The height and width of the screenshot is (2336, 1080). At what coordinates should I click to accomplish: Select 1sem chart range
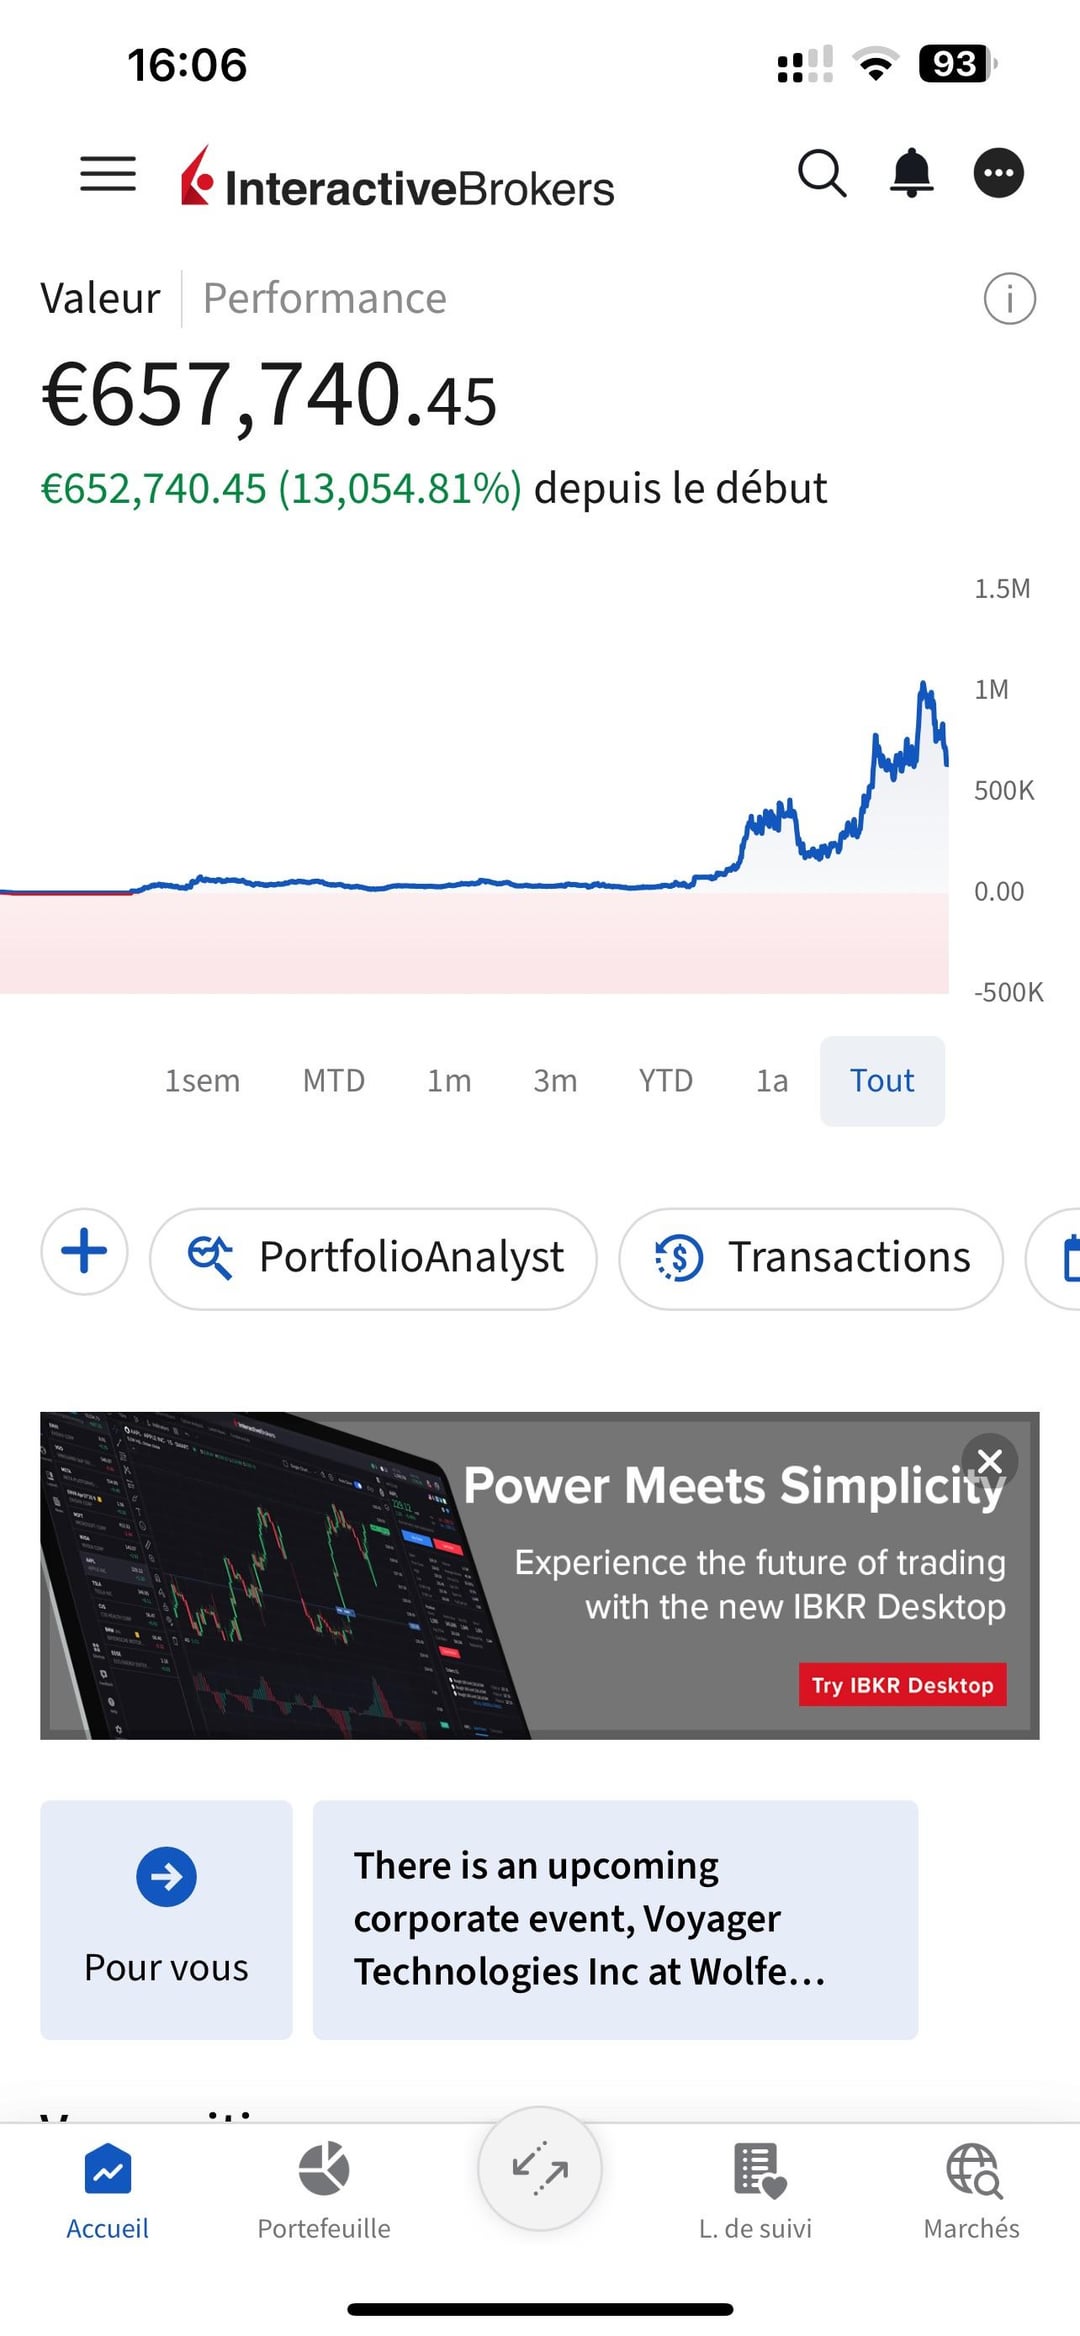point(203,1081)
